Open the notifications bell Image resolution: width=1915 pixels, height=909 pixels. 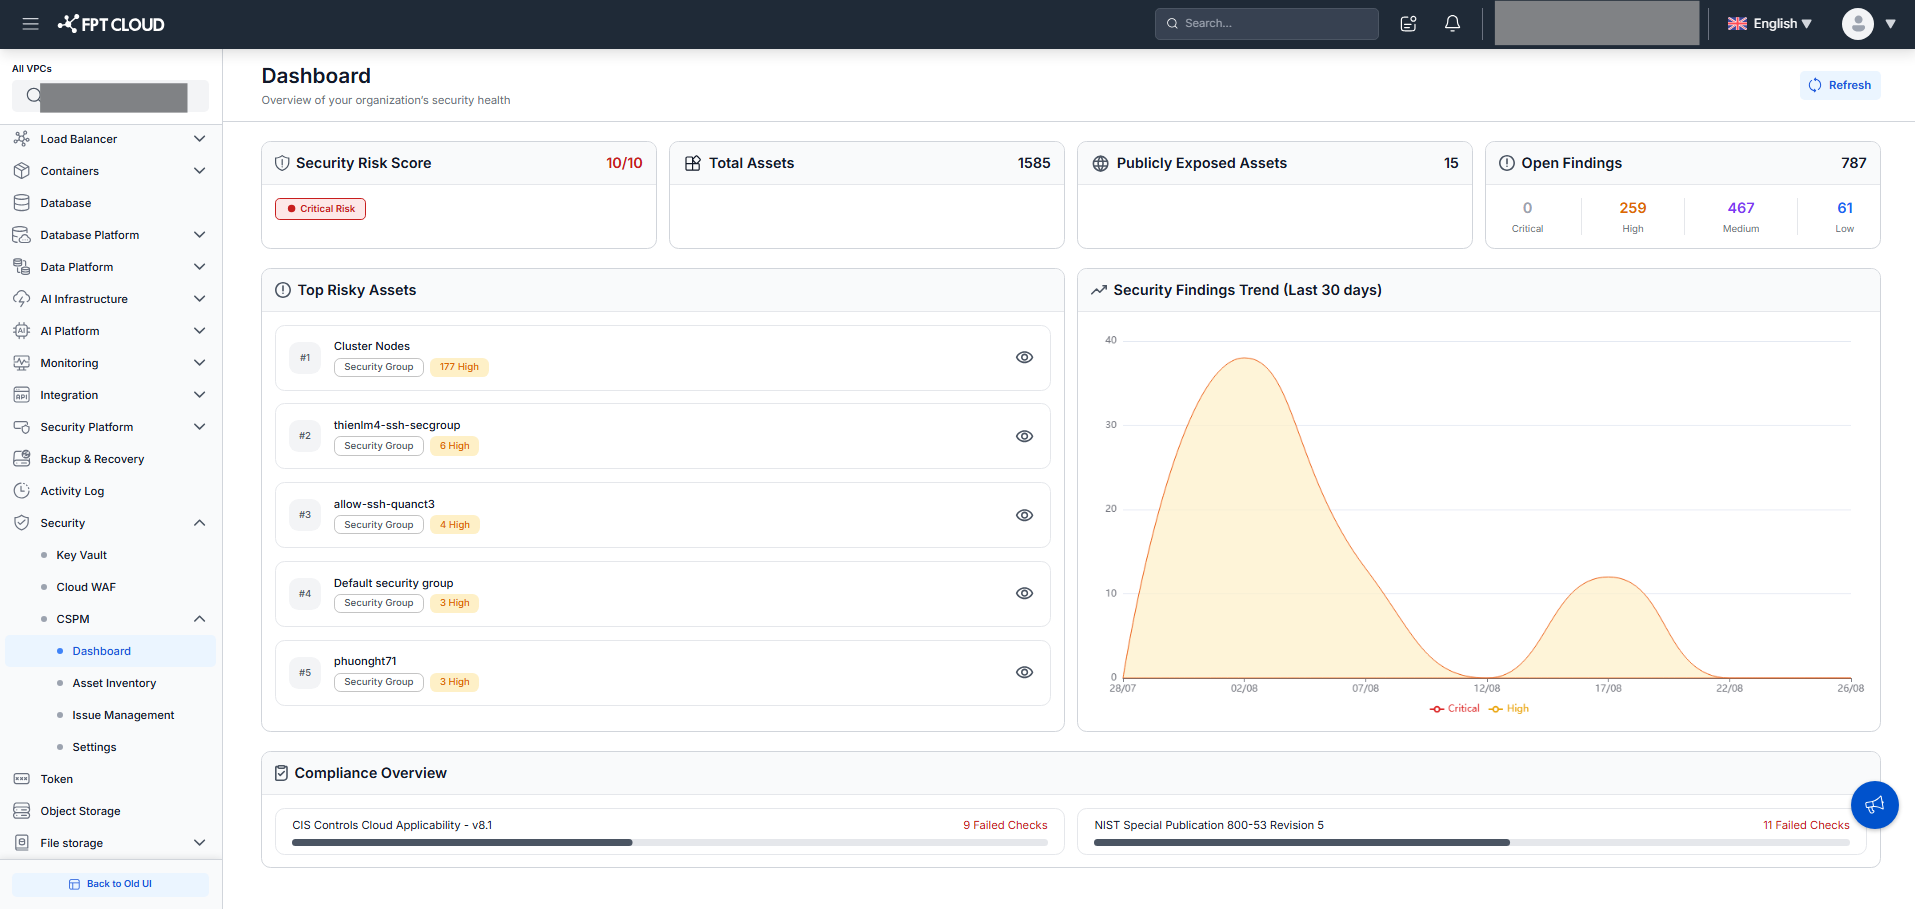pyautogui.click(x=1452, y=23)
